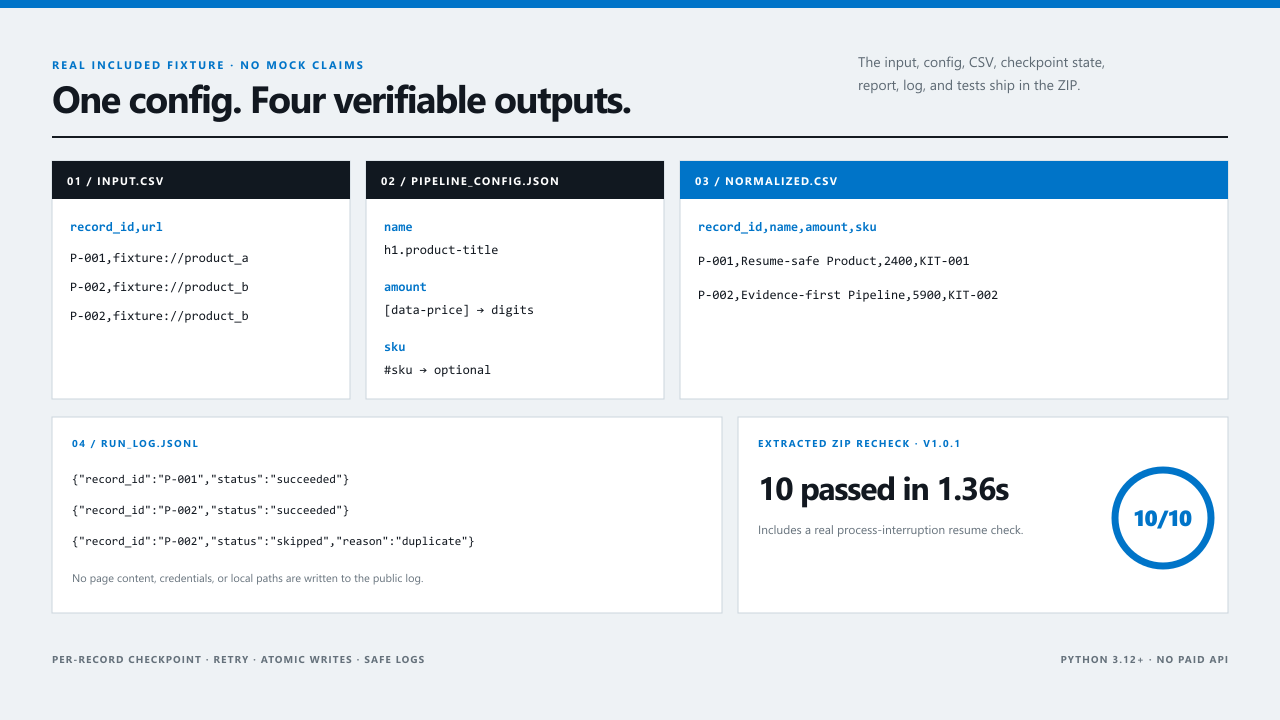1280x720 pixels.
Task: Click the 'record_id,url' column header
Action: click(x=116, y=227)
